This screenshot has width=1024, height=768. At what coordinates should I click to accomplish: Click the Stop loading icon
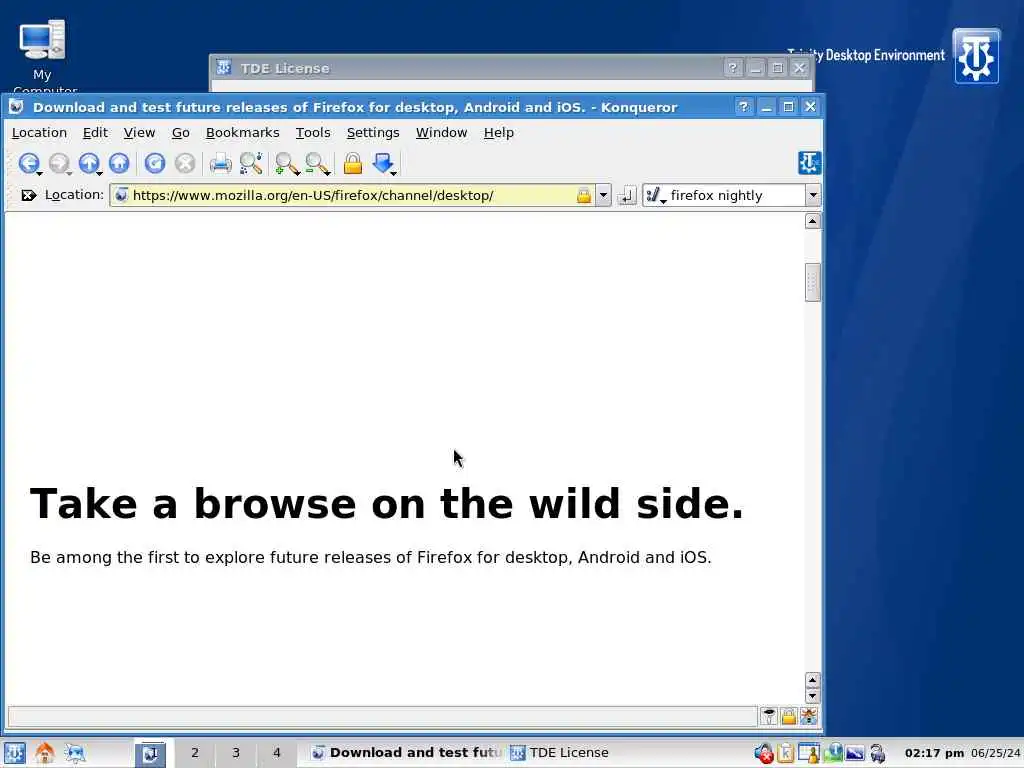coord(185,163)
